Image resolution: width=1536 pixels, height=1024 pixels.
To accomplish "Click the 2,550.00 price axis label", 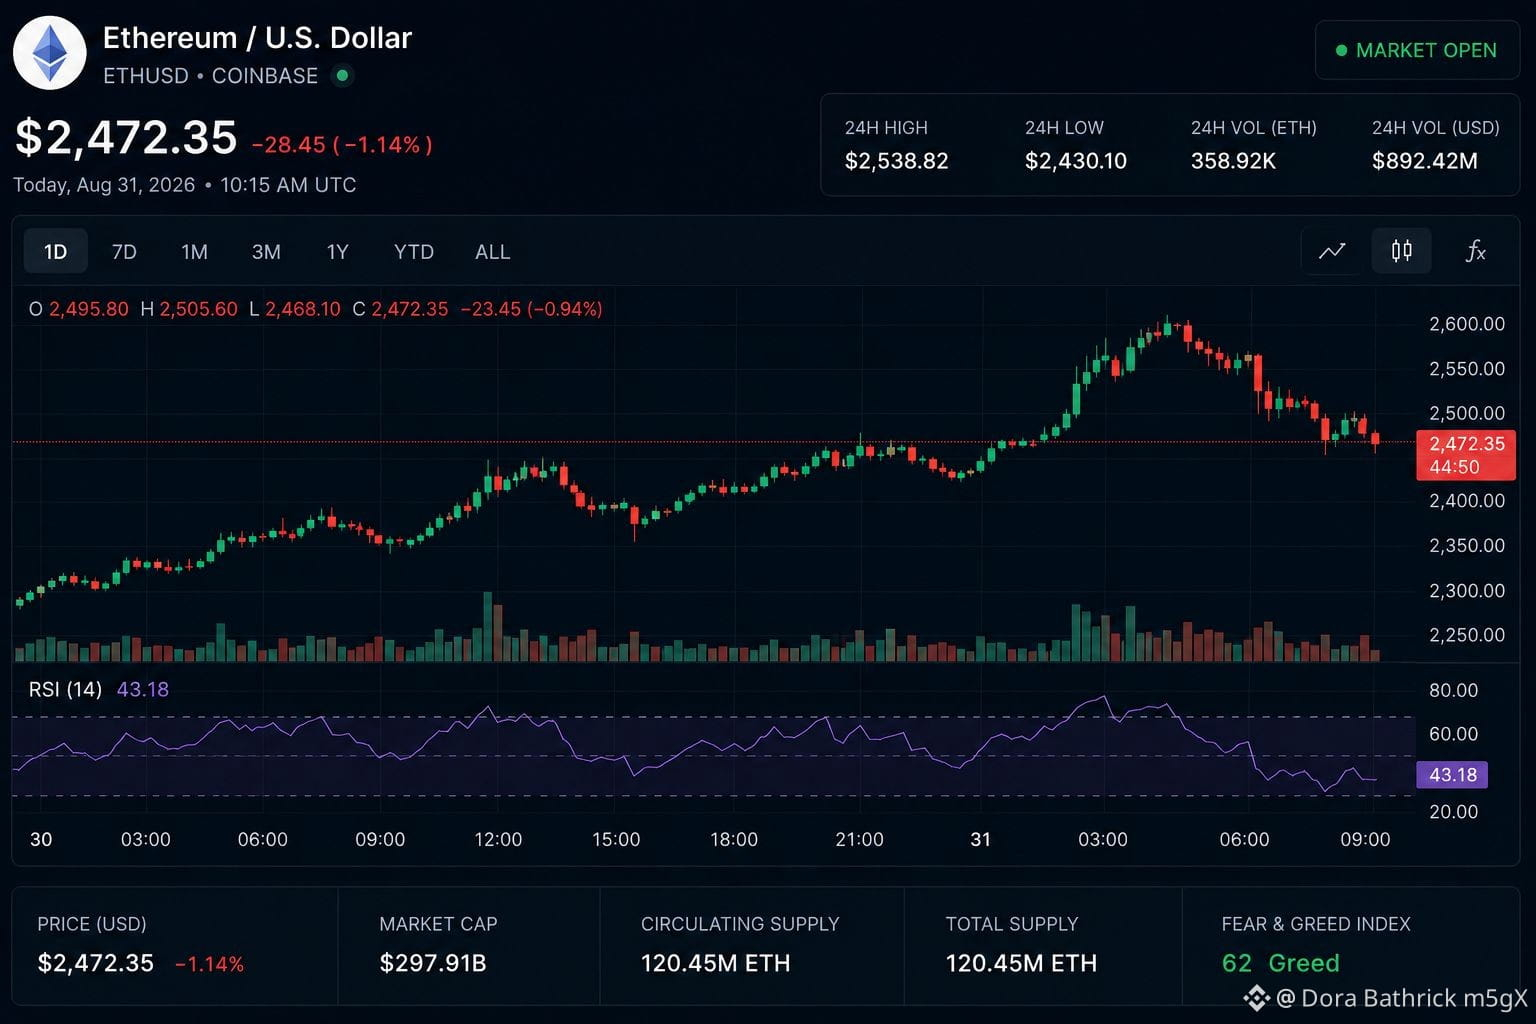I will point(1467,369).
